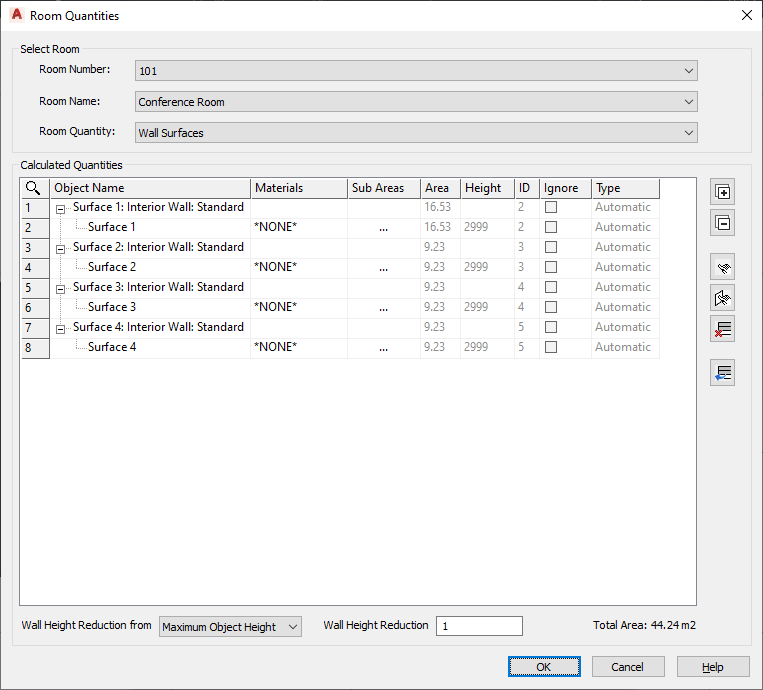Screen dimensions: 763x690
Task: Click the magnifier icon in table header
Action: [x=33, y=188]
